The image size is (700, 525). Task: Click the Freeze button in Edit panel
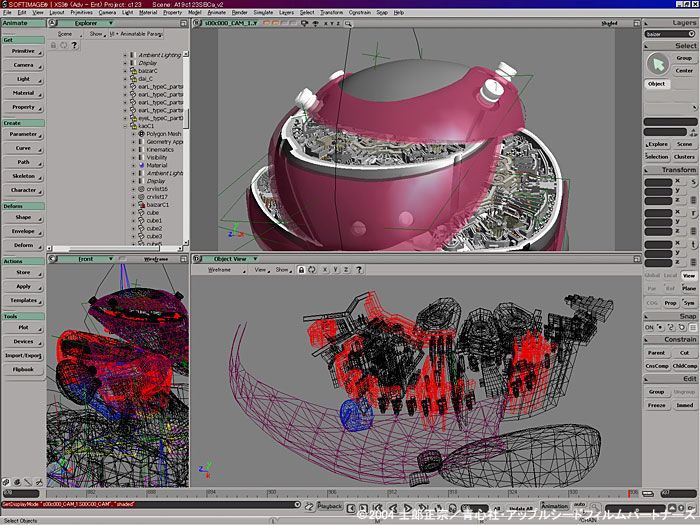tap(656, 405)
